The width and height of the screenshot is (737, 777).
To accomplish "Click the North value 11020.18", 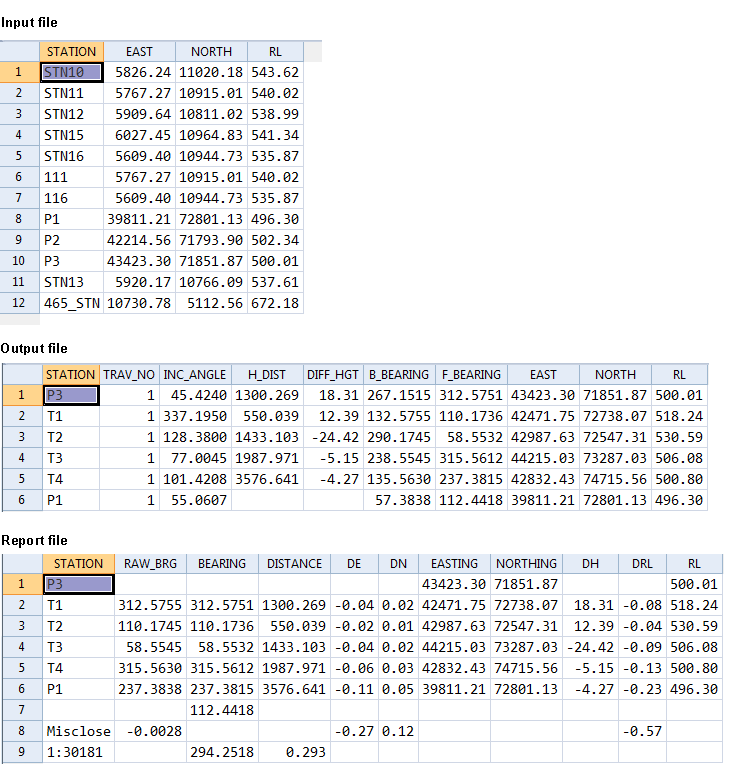I will 212,72.
